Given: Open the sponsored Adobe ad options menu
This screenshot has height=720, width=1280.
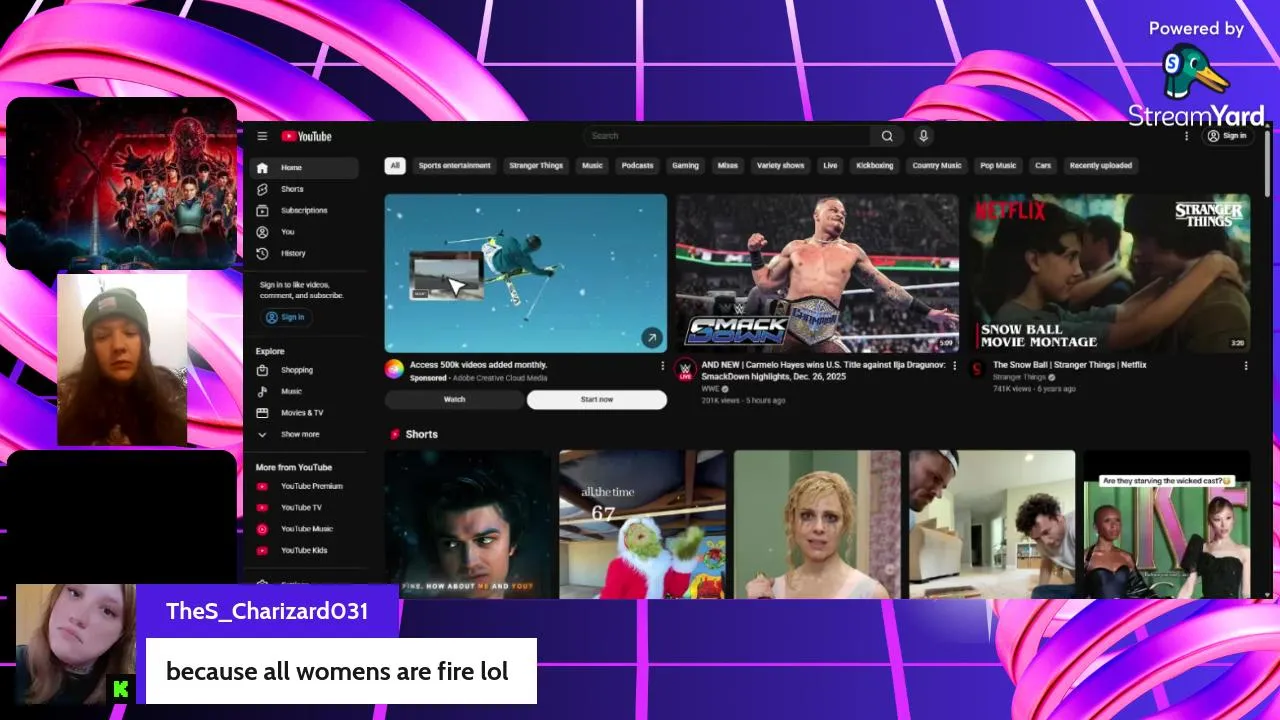Looking at the screenshot, I should pos(662,366).
